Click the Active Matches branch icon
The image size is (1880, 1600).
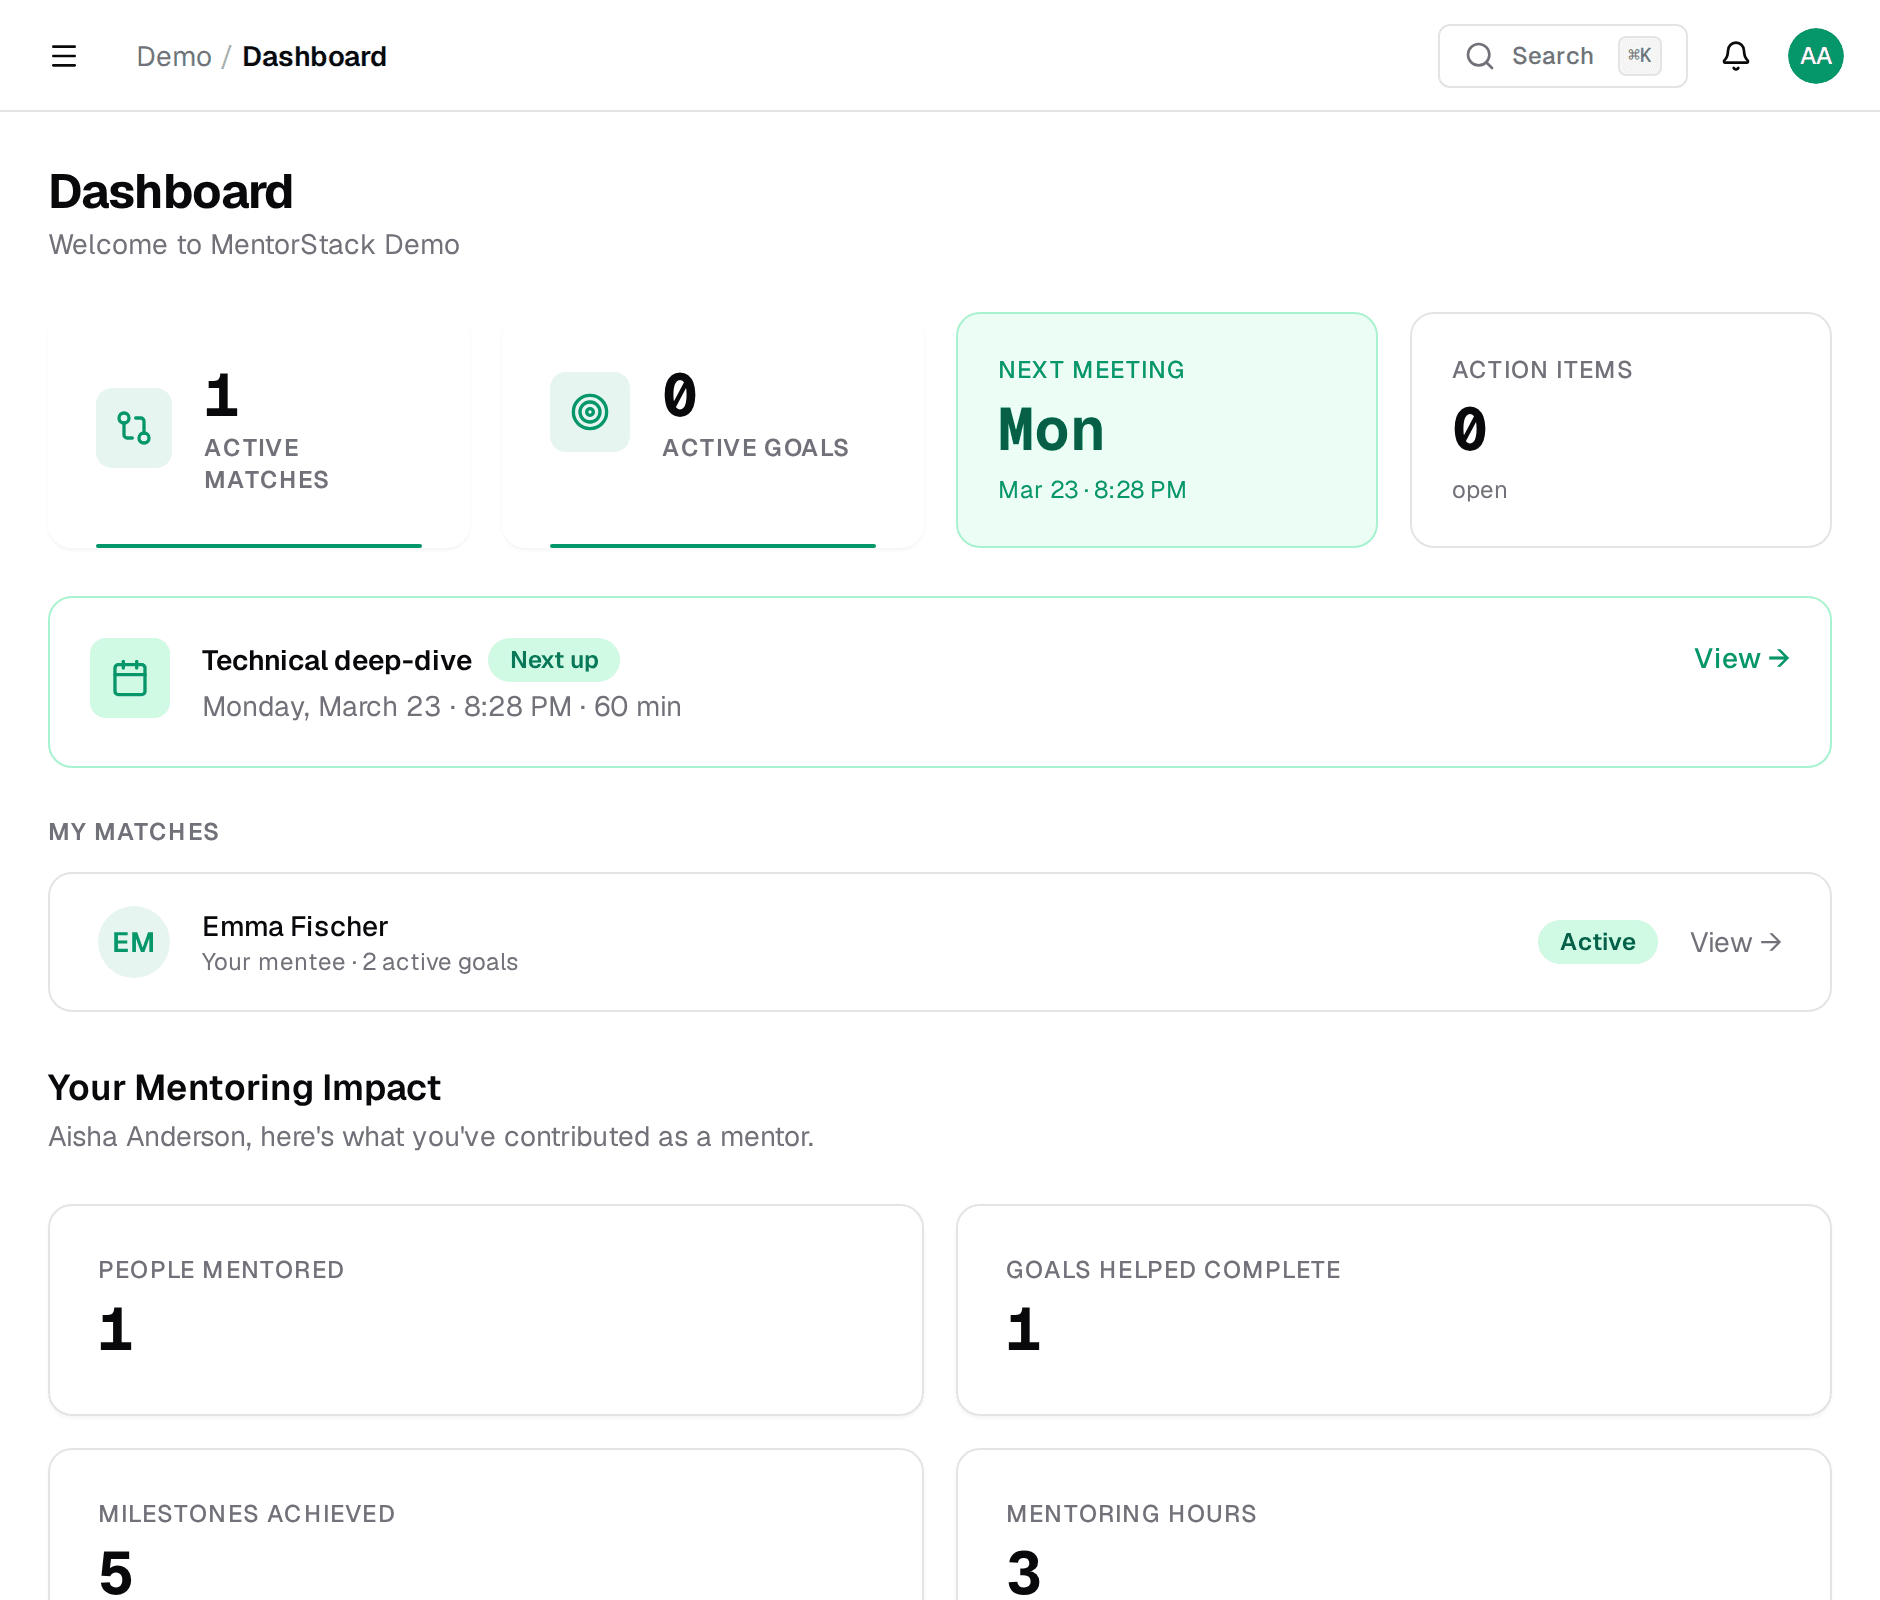(134, 428)
